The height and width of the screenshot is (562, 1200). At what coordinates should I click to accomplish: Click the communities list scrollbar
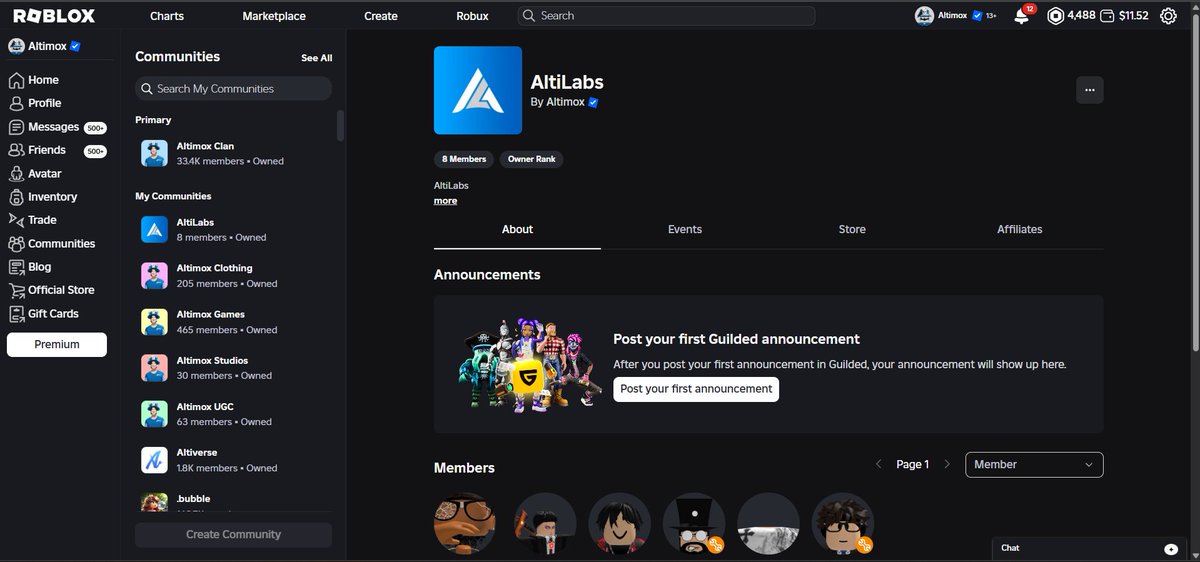(x=340, y=125)
